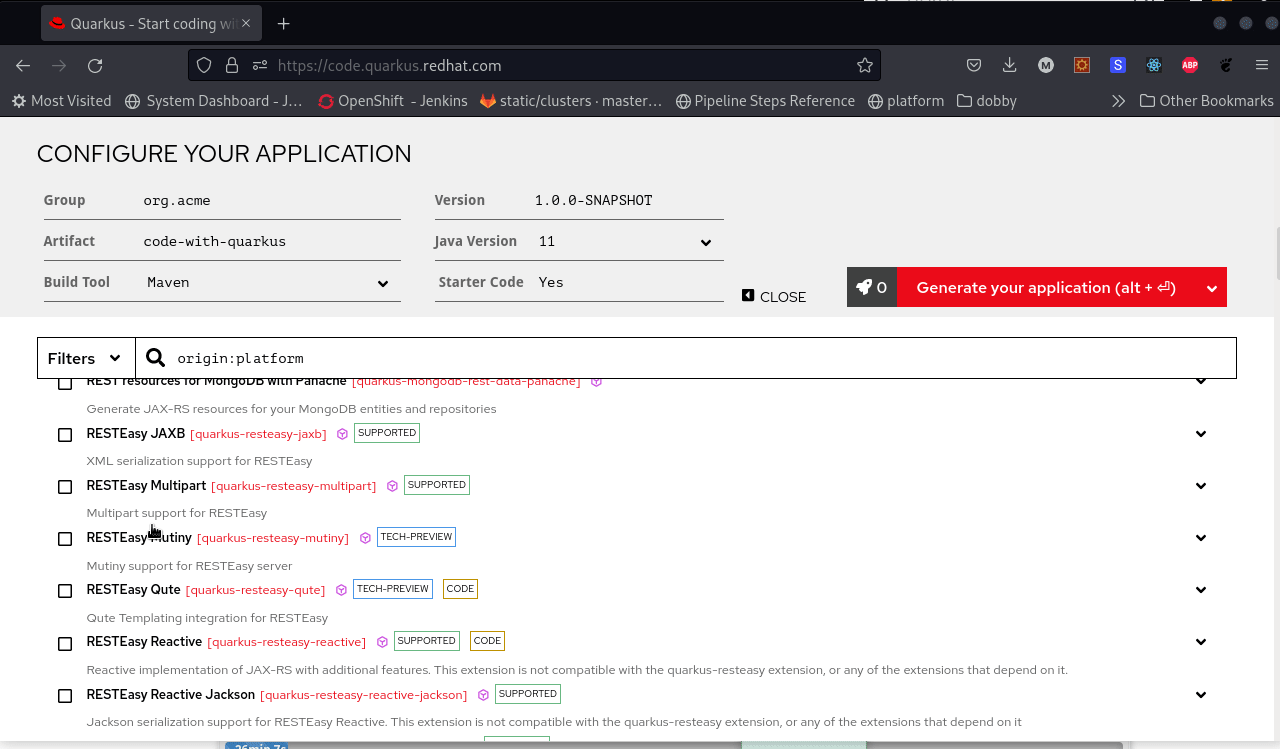Screen dimensions: 1280x749
Task: Open the System Dashboard bookmark
Action: pos(214,101)
